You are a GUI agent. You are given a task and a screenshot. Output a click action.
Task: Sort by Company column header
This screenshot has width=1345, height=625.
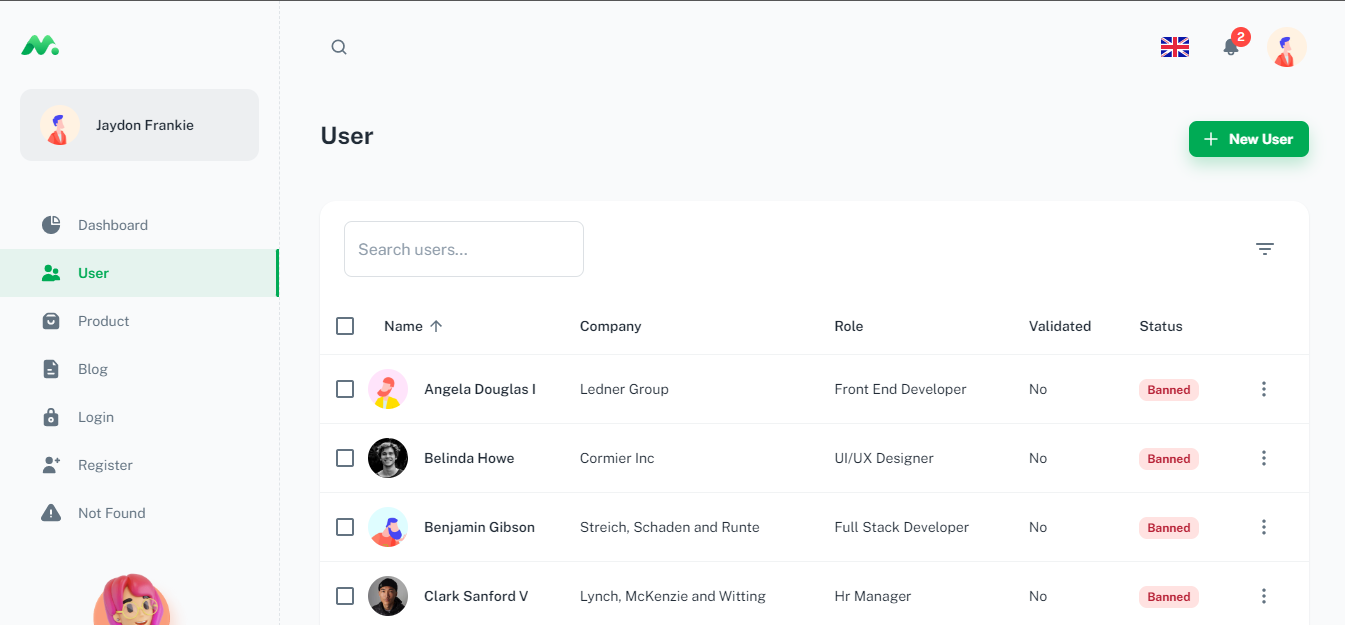[x=610, y=326]
